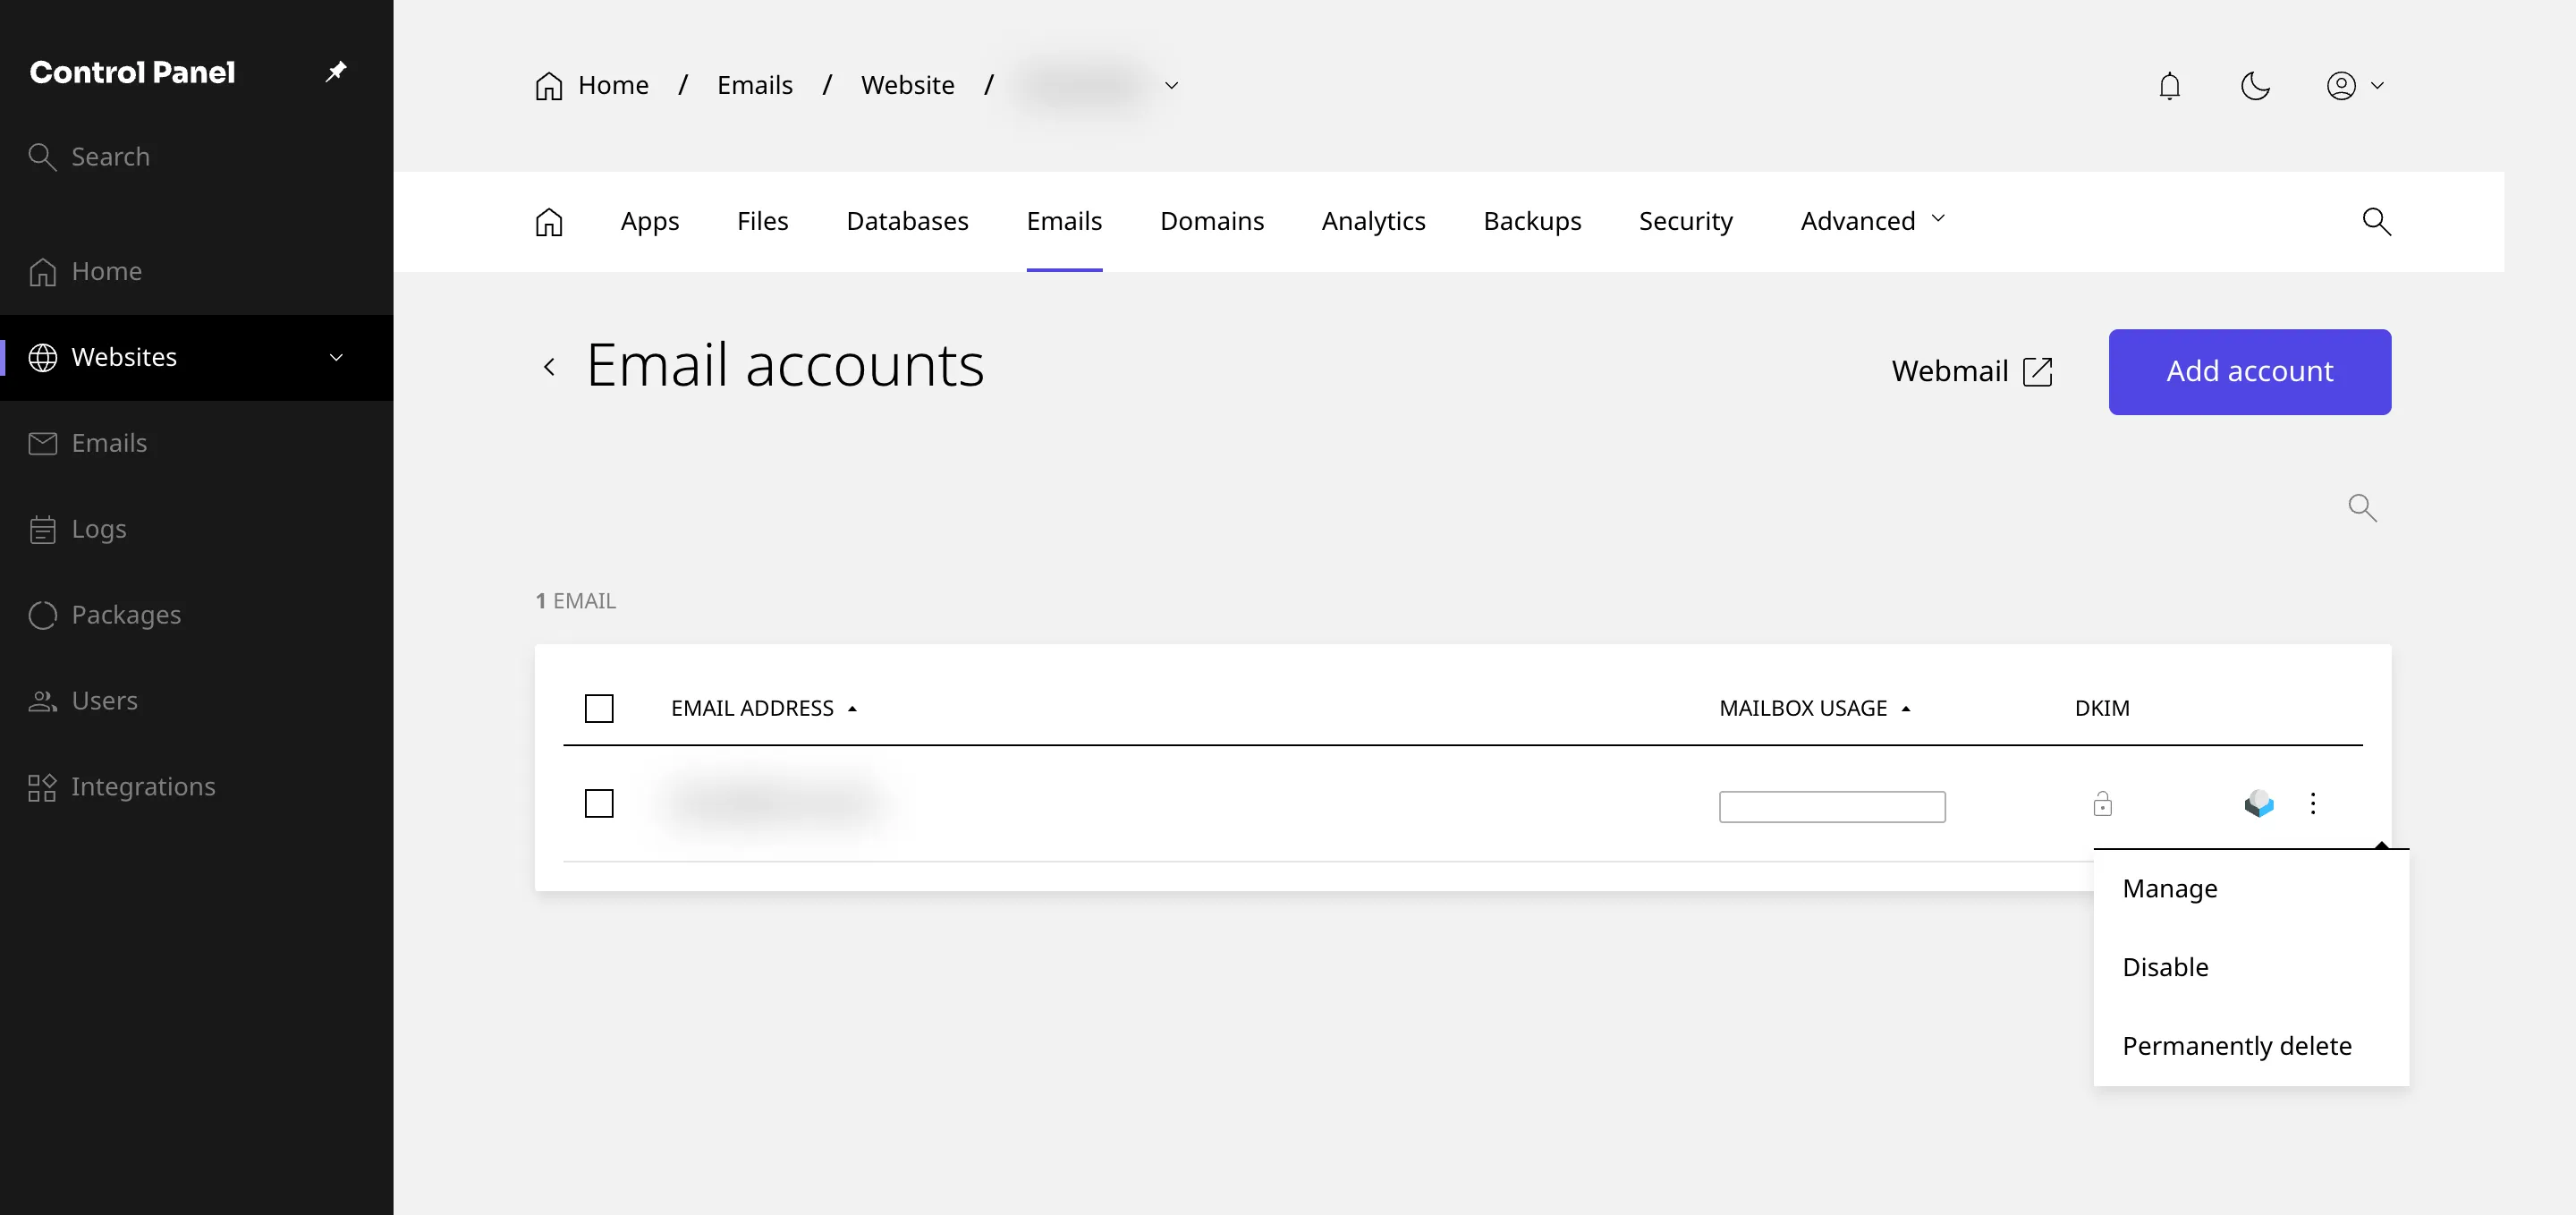
Task: Expand the Websites sidebar chevron
Action: point(336,357)
